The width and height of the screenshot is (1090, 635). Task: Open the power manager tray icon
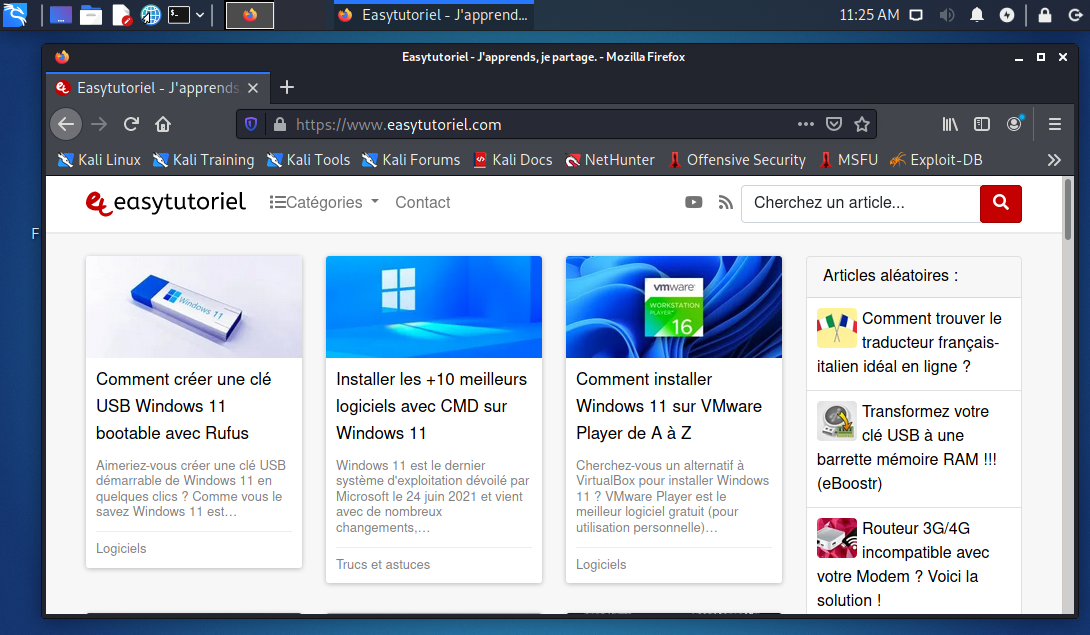click(x=1007, y=15)
